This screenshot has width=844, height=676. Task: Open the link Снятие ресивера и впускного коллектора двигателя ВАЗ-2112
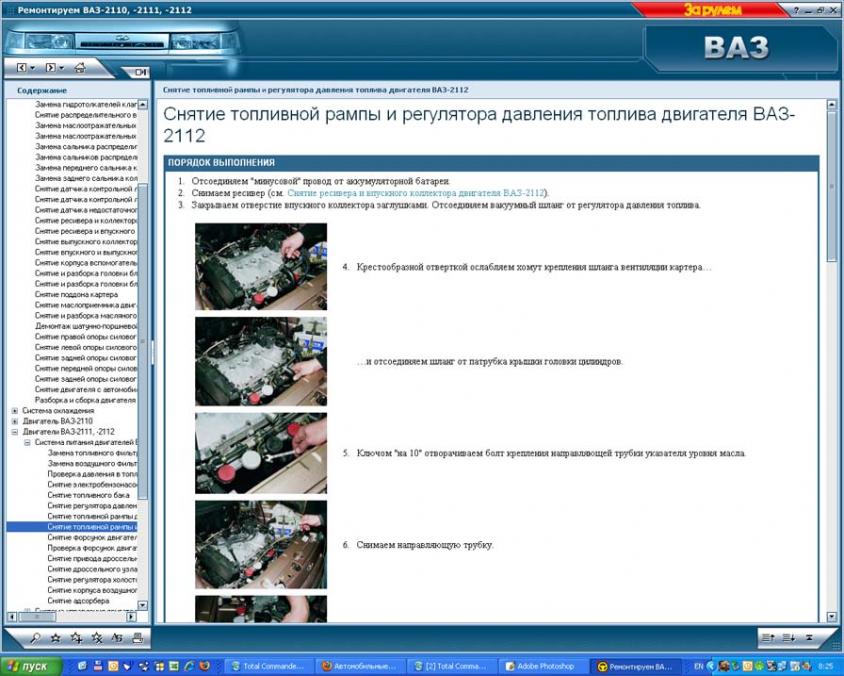coord(416,193)
